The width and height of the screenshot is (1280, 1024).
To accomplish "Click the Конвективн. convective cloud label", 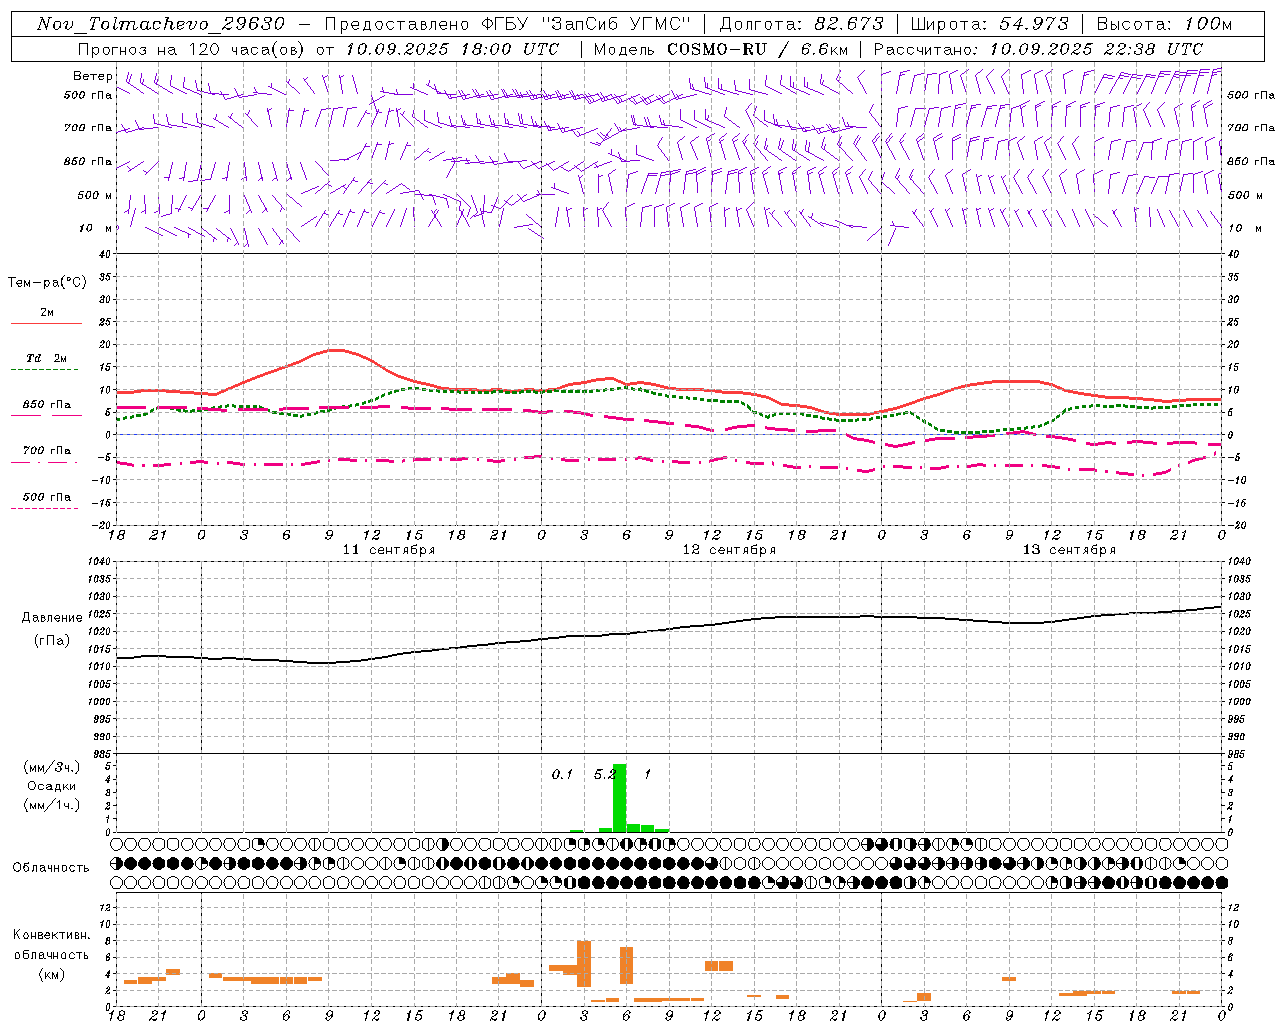I will [51, 935].
